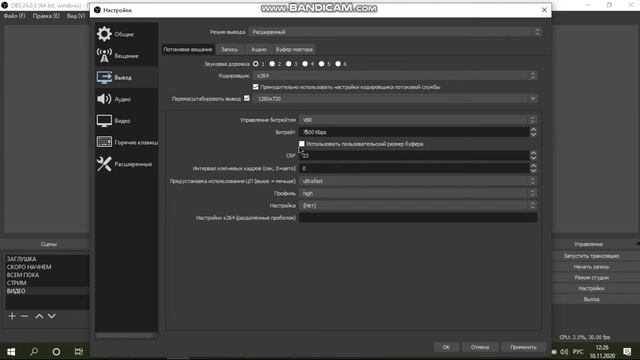The image size is (640, 360).
Task: Select audio track 3 radio button
Action: (289, 64)
